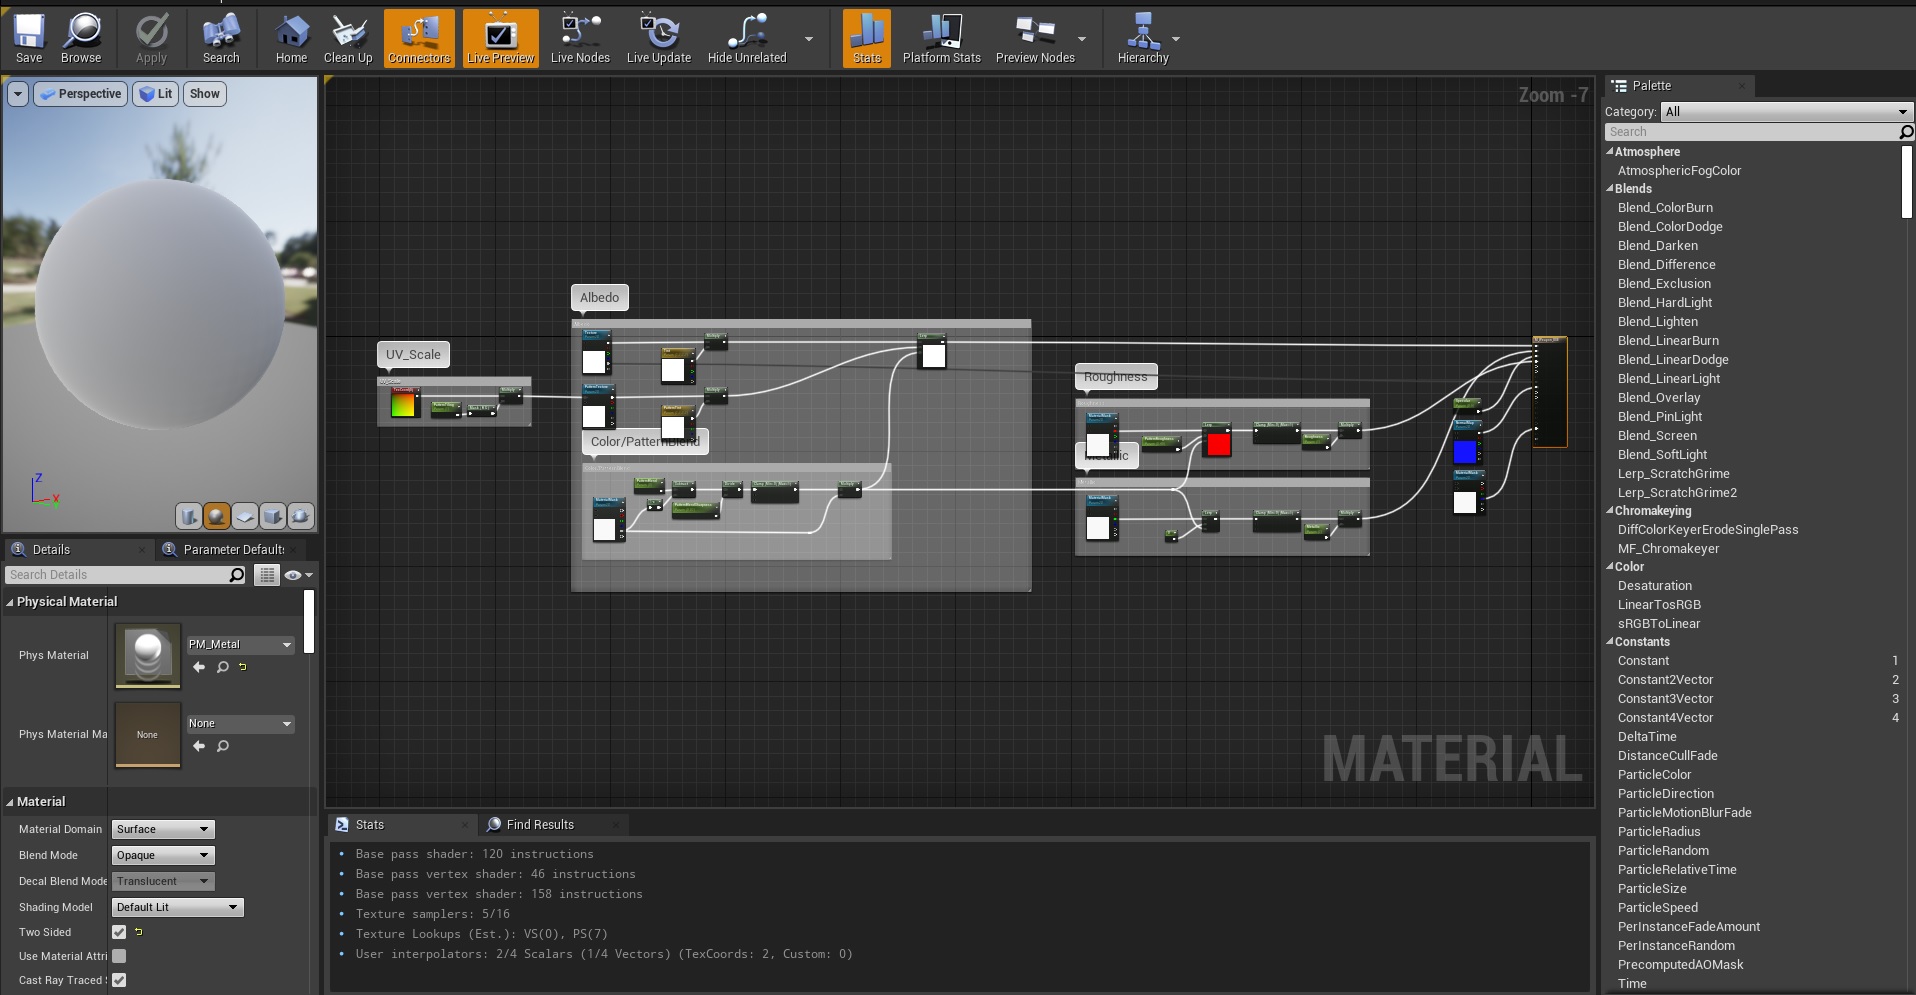Click the Show viewport button

coord(204,94)
